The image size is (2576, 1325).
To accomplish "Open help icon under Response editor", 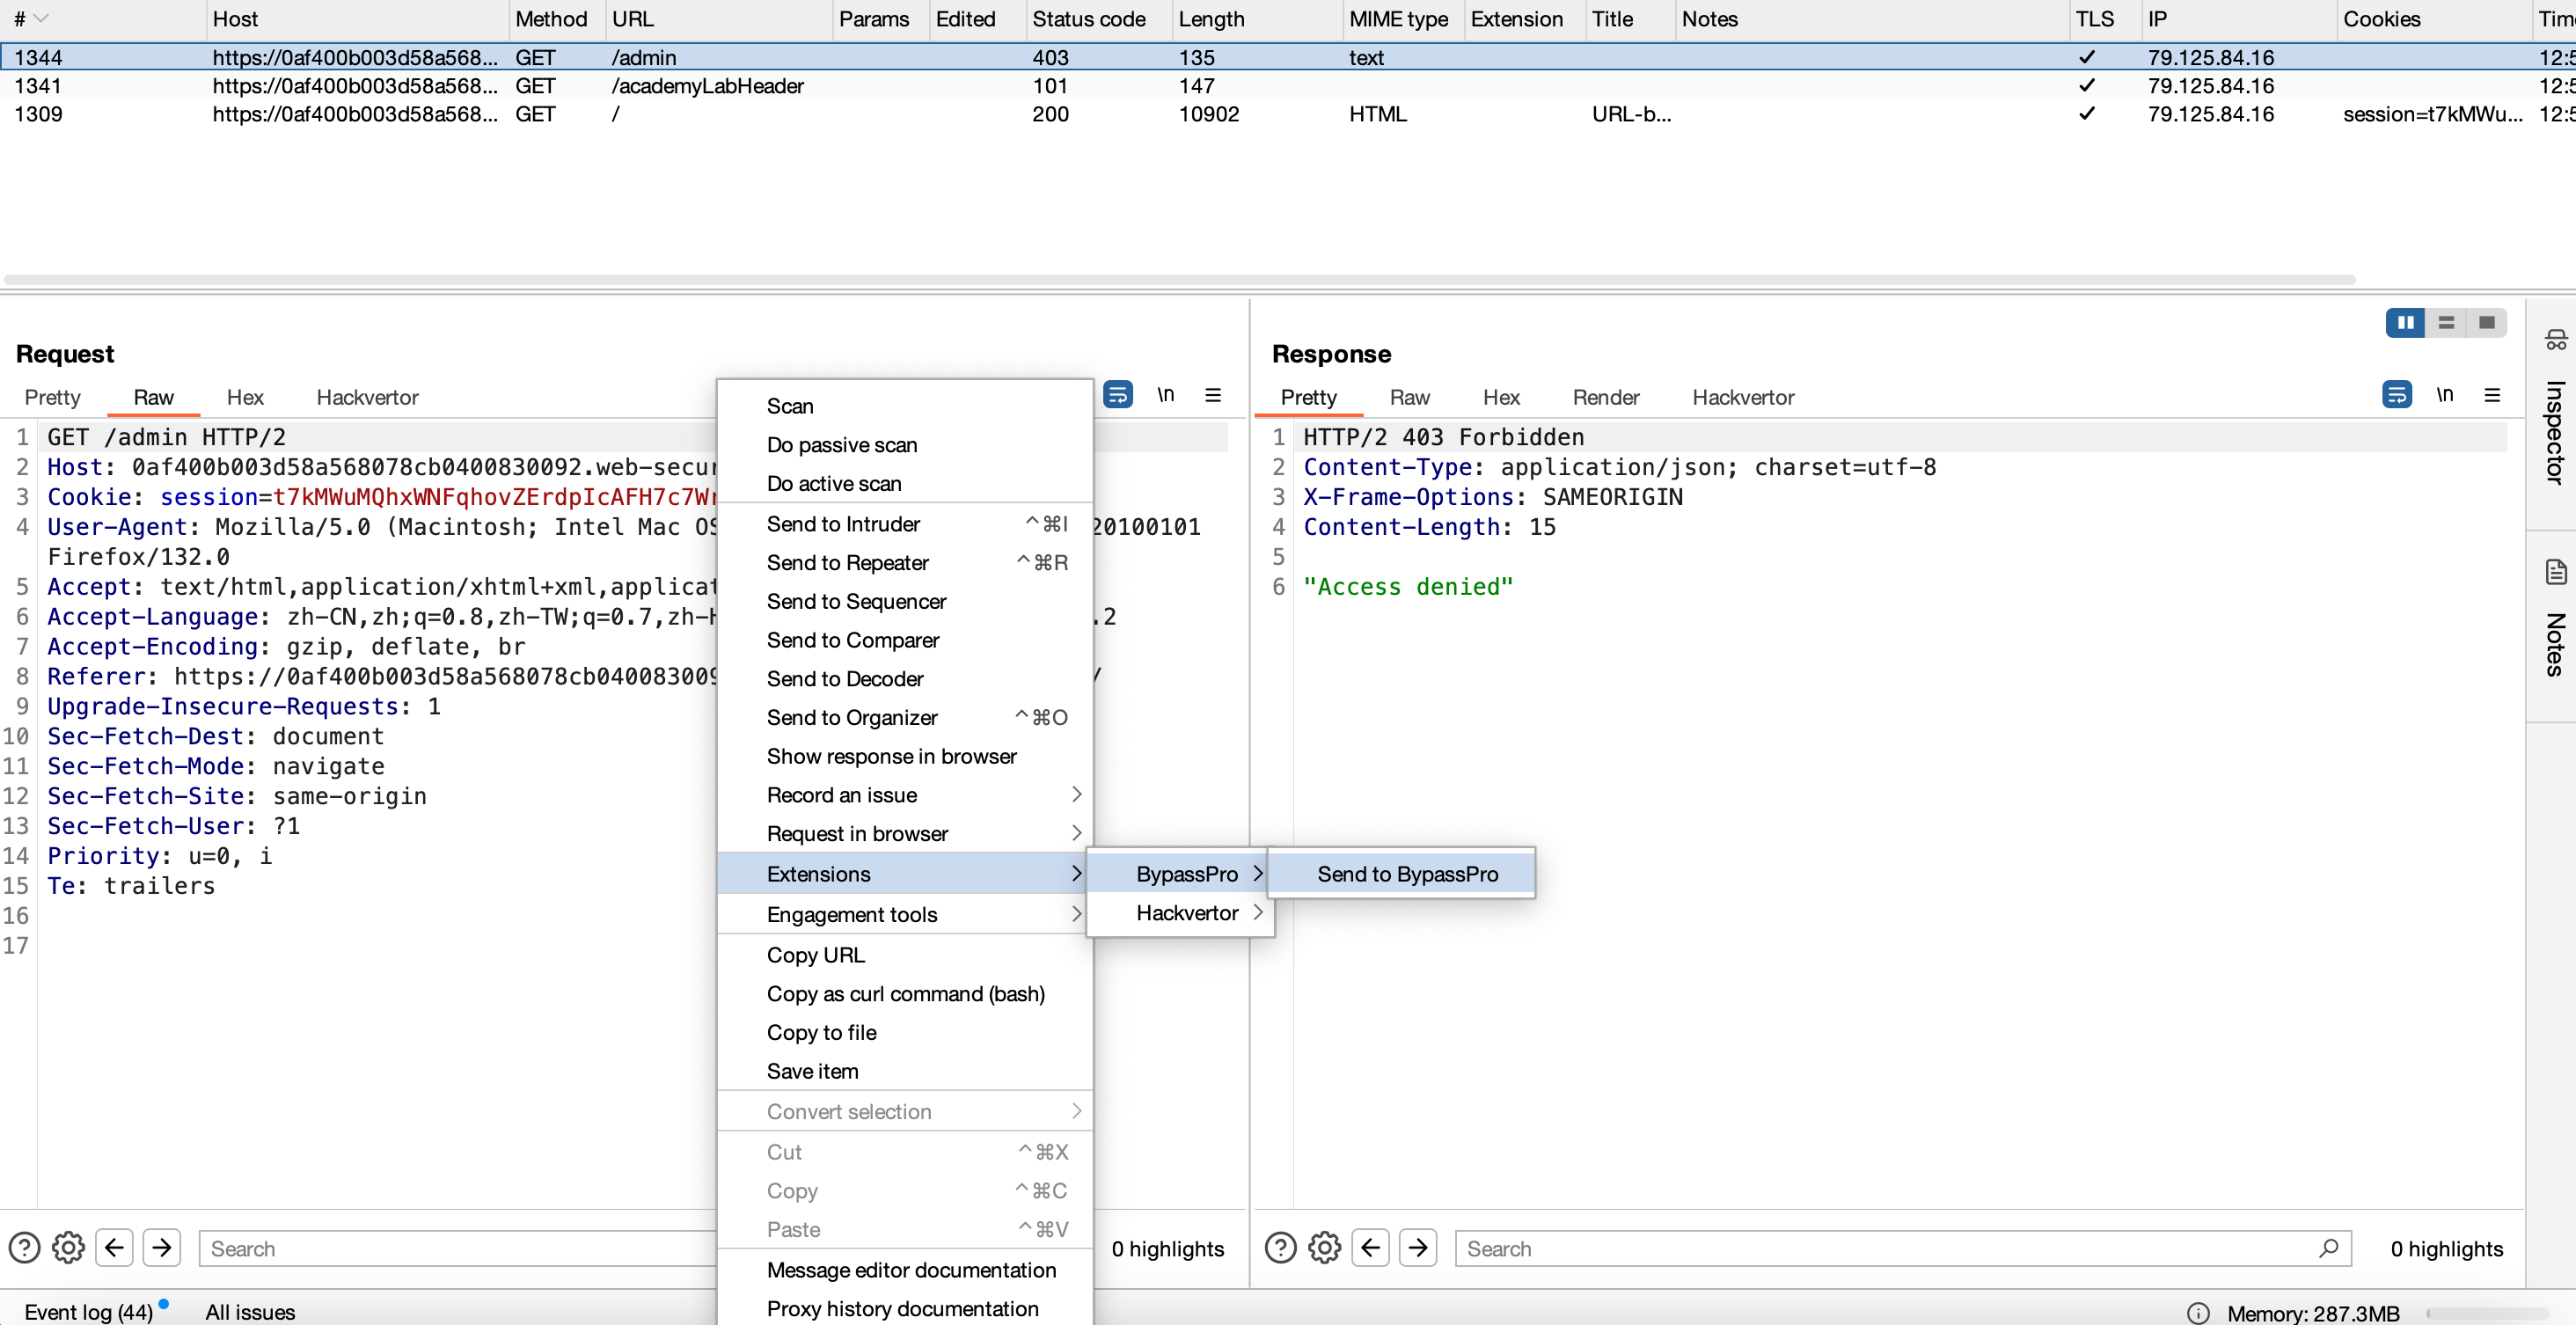I will pyautogui.click(x=1280, y=1247).
